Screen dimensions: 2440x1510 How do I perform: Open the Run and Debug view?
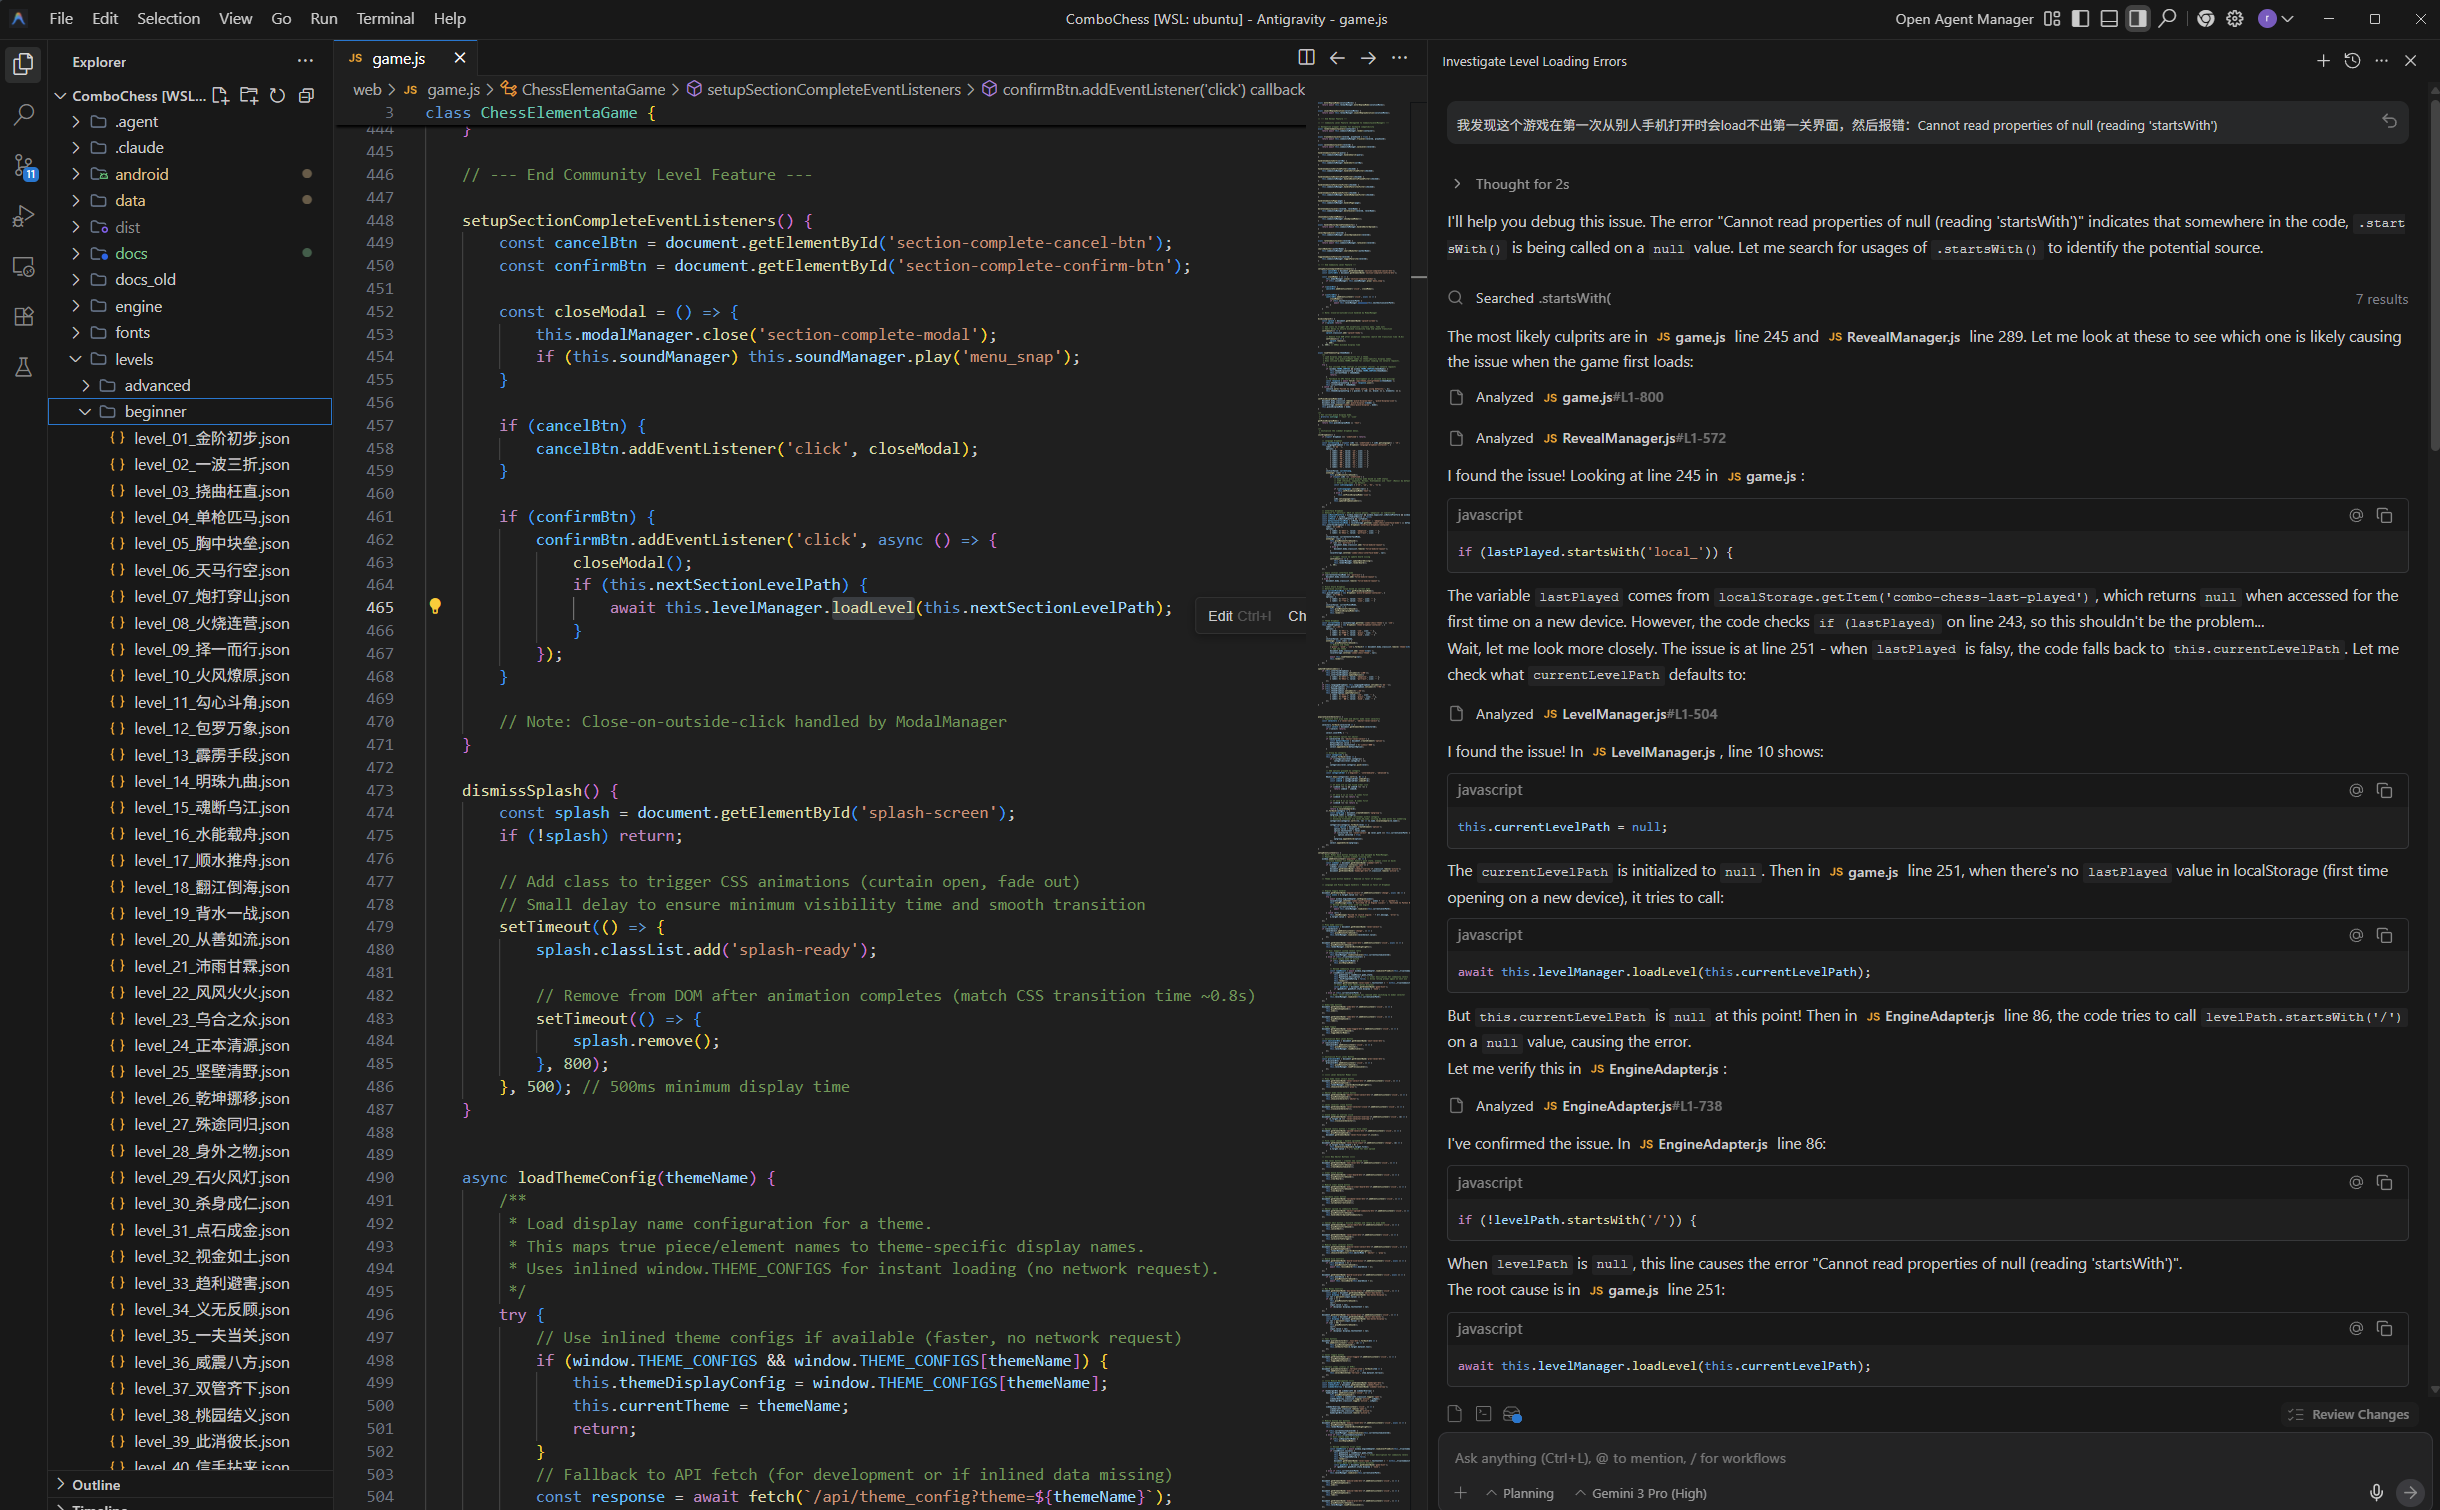pyautogui.click(x=23, y=216)
